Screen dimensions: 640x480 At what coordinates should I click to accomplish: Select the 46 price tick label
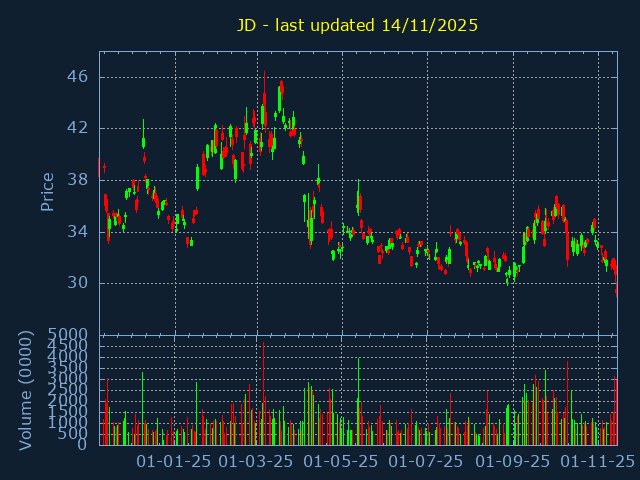(x=79, y=77)
